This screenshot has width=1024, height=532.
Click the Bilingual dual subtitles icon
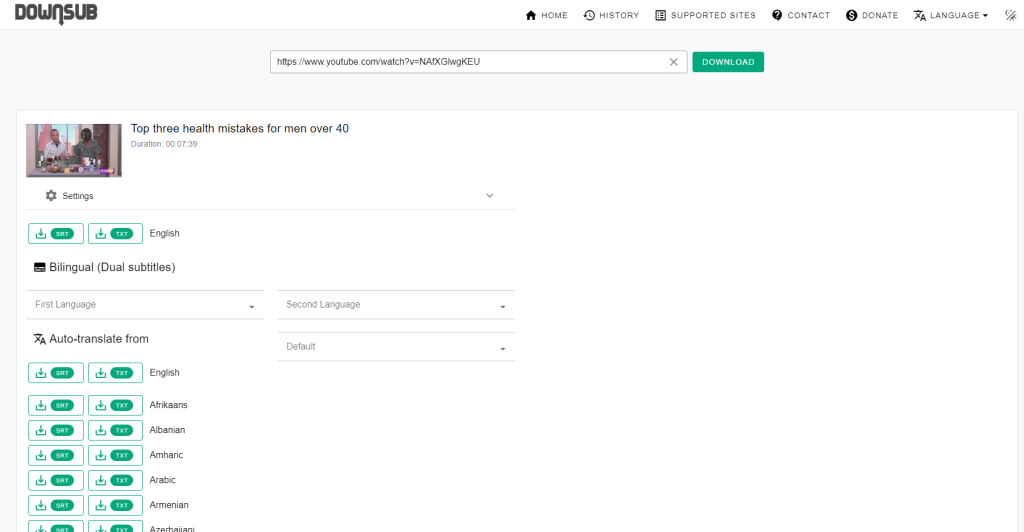point(40,268)
